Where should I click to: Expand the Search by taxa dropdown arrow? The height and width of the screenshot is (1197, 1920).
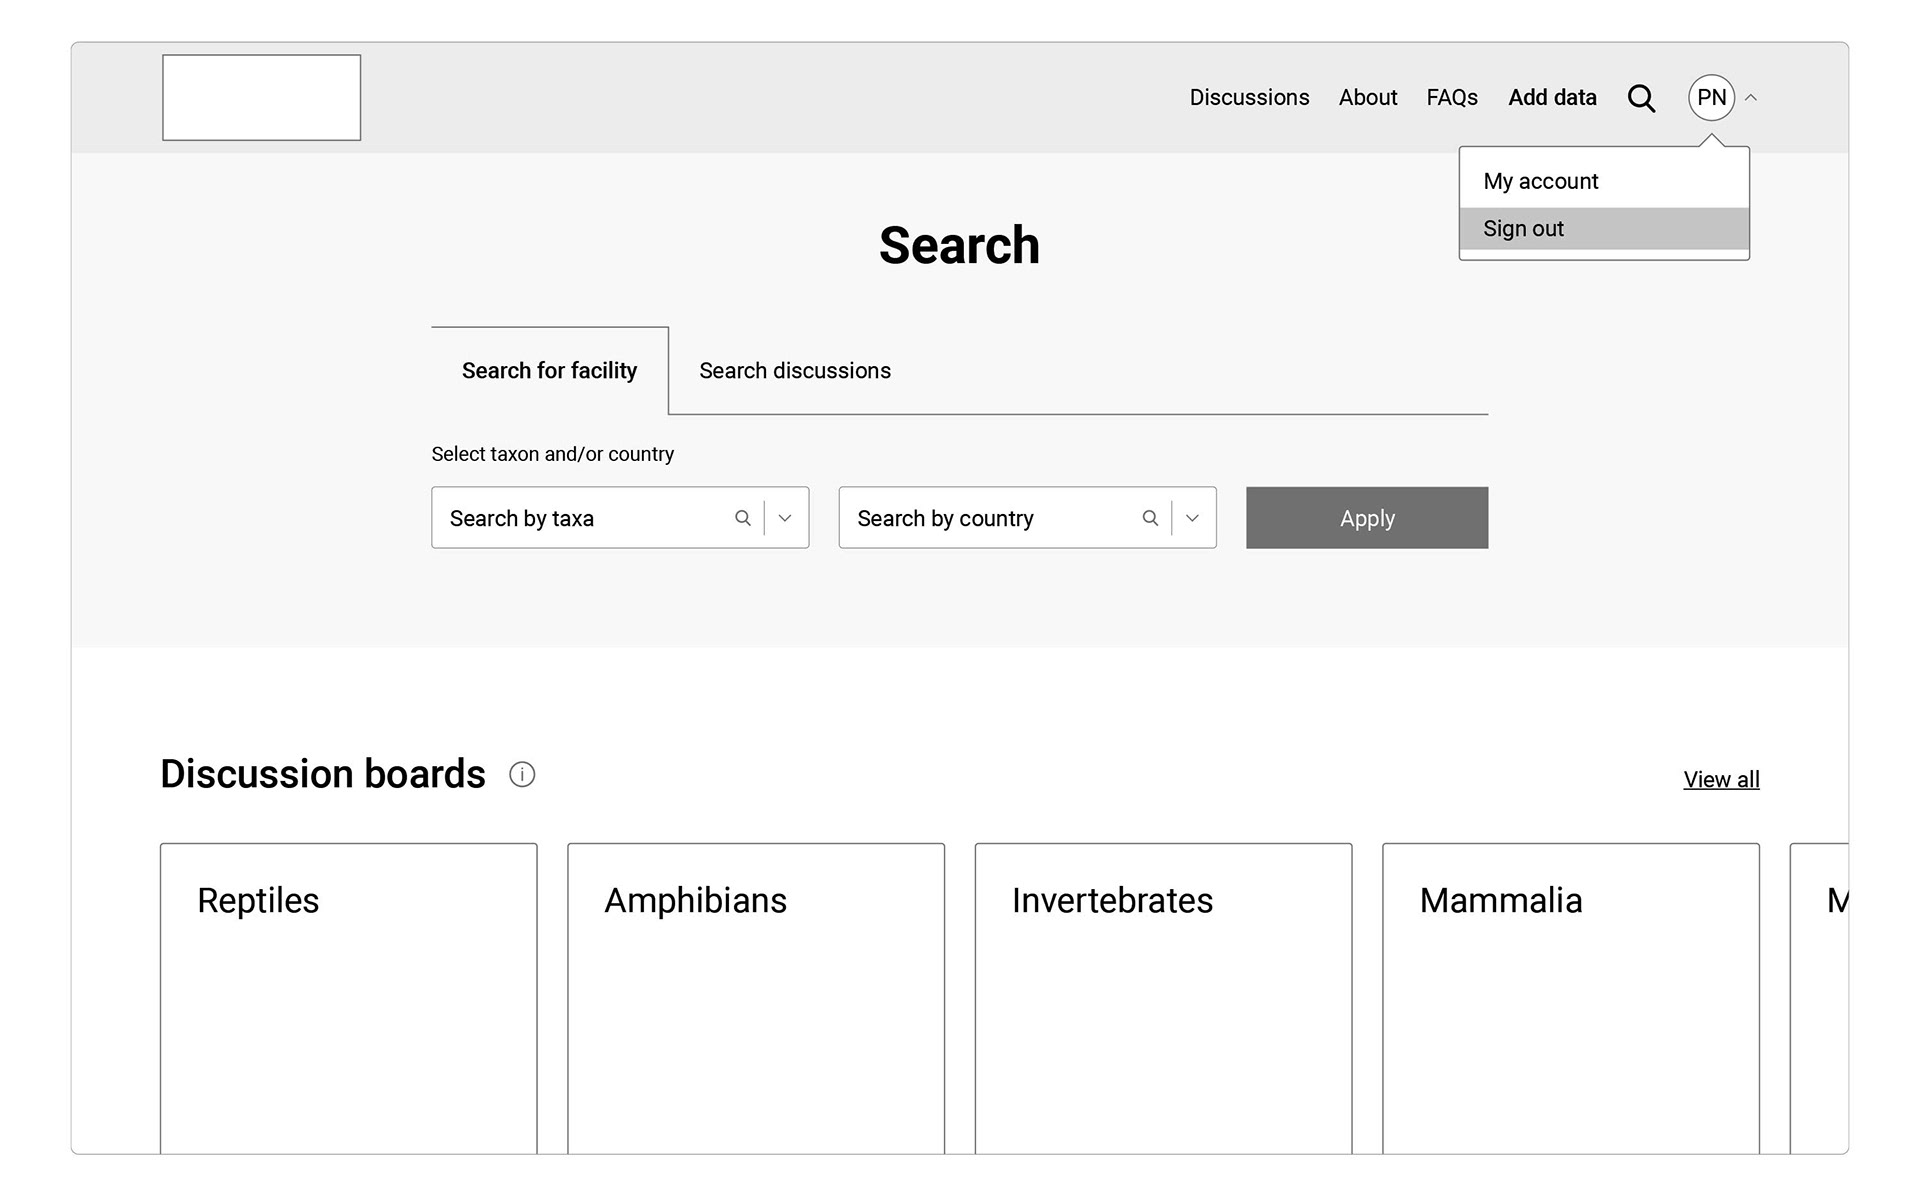[785, 518]
